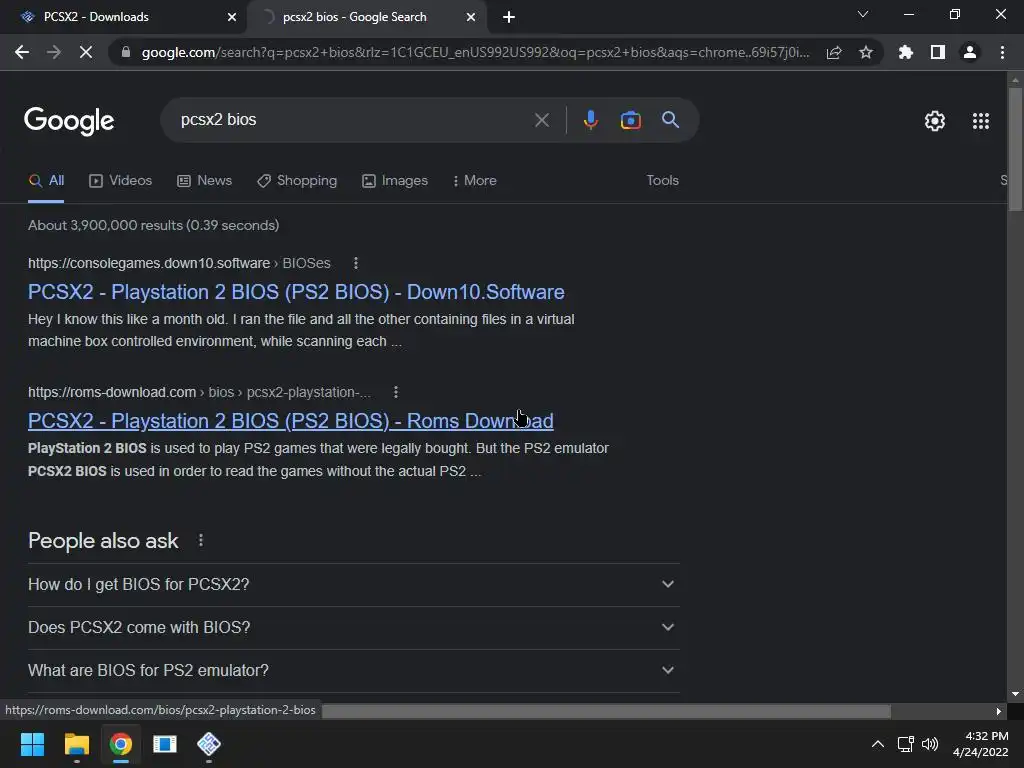The image size is (1024, 768).
Task: Open the Windows Start menu
Action: coord(32,744)
